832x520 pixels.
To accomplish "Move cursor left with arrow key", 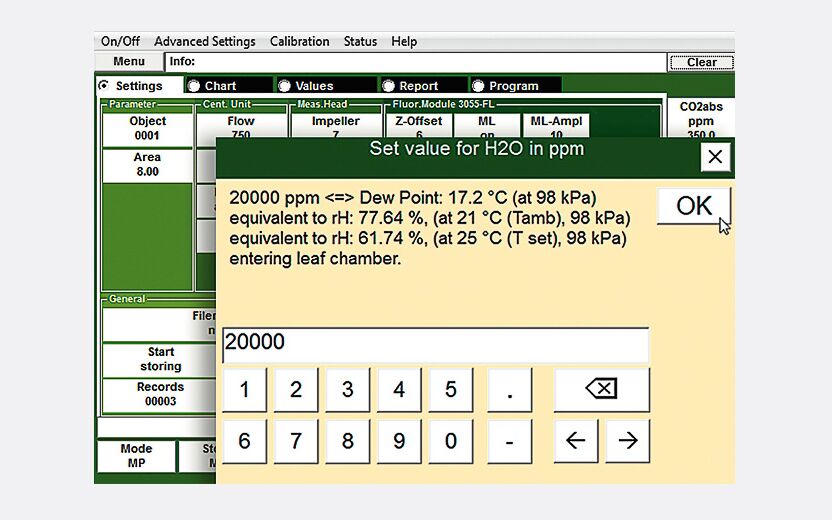I will 576,441.
